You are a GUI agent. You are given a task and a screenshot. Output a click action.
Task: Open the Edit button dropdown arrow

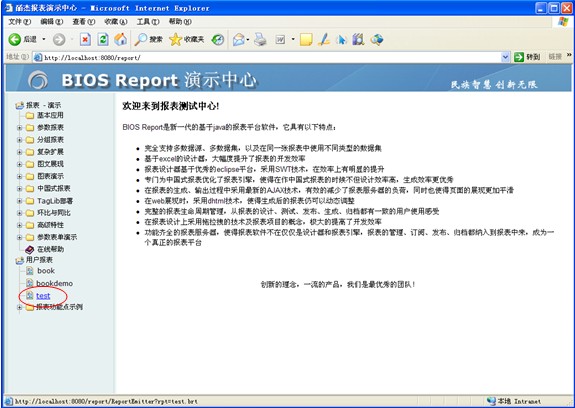click(293, 39)
